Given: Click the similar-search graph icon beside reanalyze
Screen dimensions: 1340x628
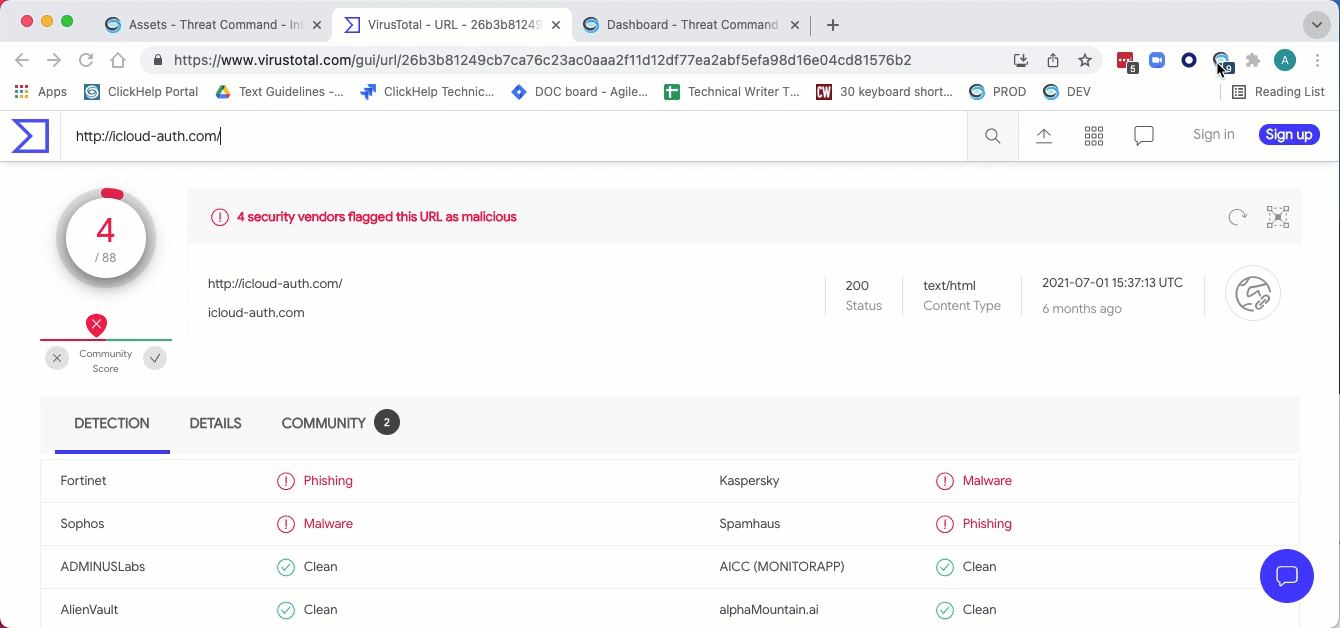Looking at the screenshot, I should (x=1278, y=217).
